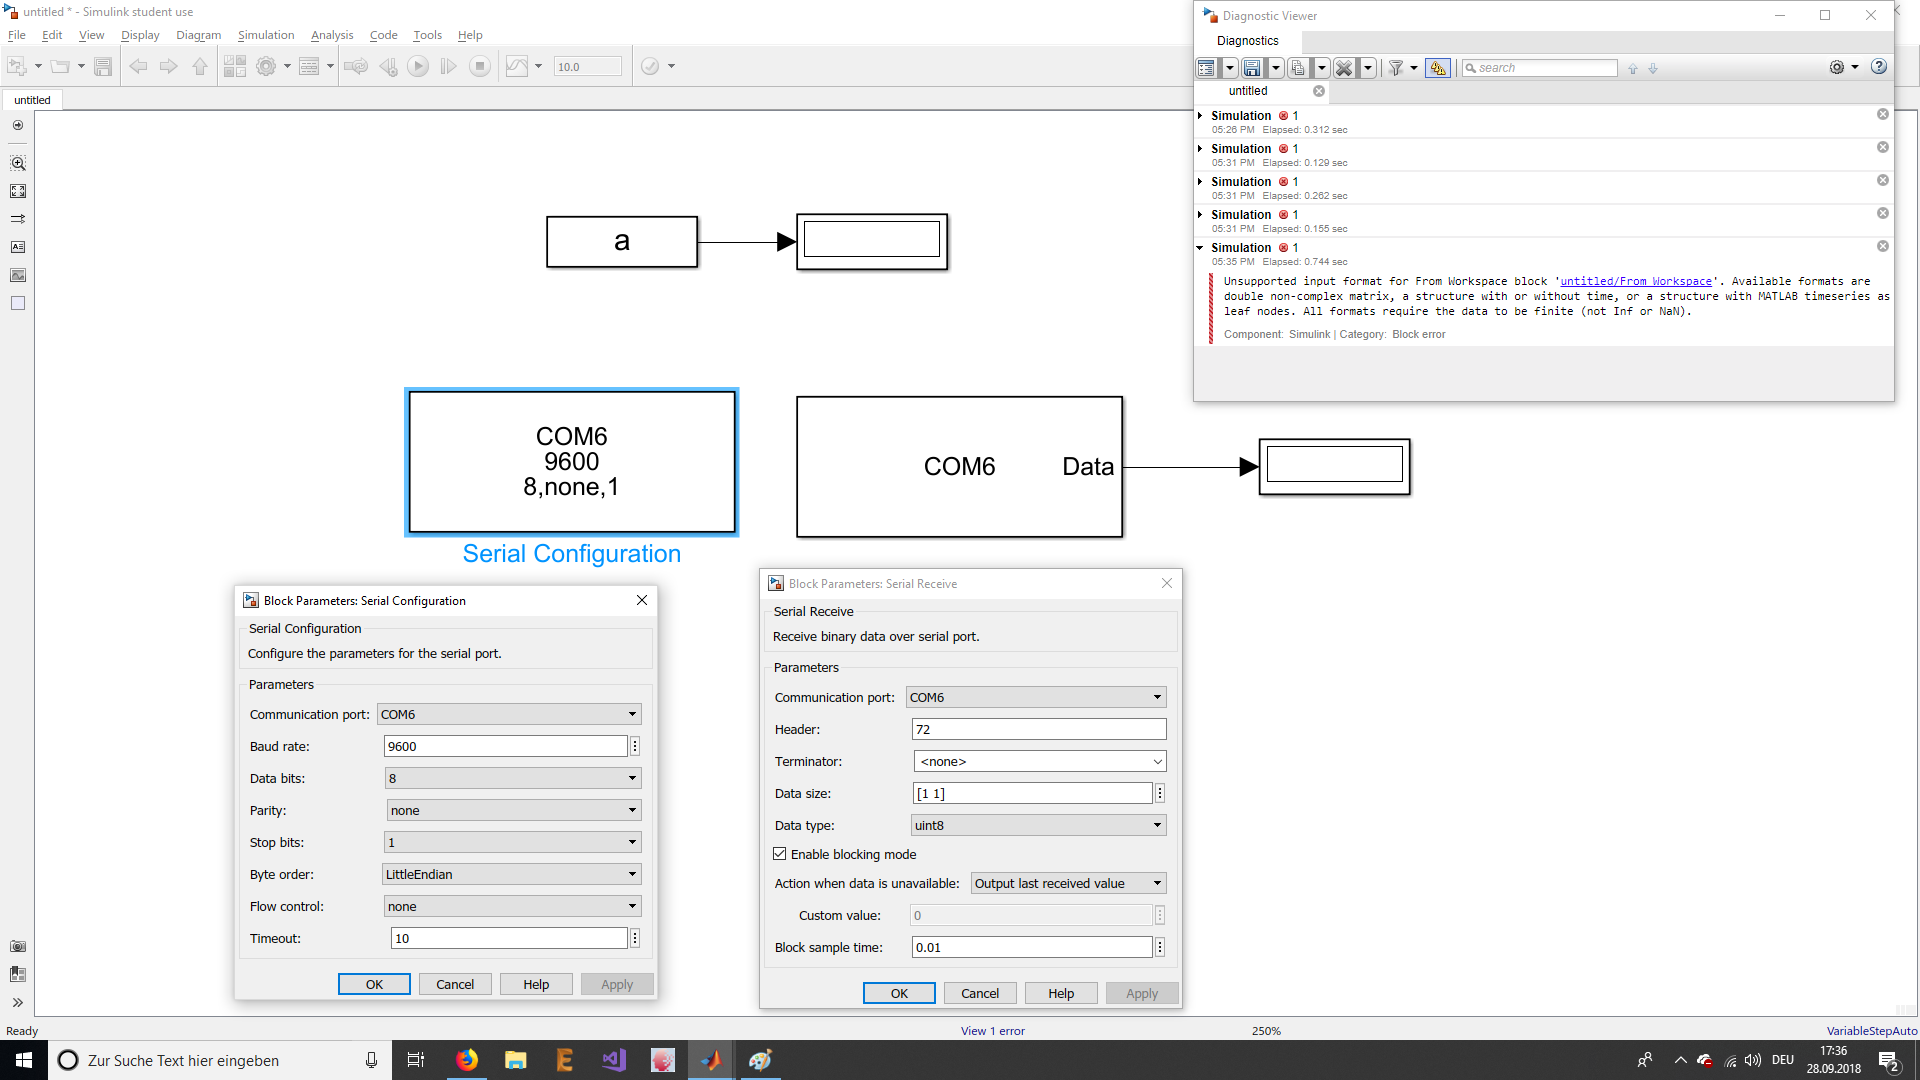The image size is (1920, 1080).
Task: Click the Step Forward button
Action: 449,66
